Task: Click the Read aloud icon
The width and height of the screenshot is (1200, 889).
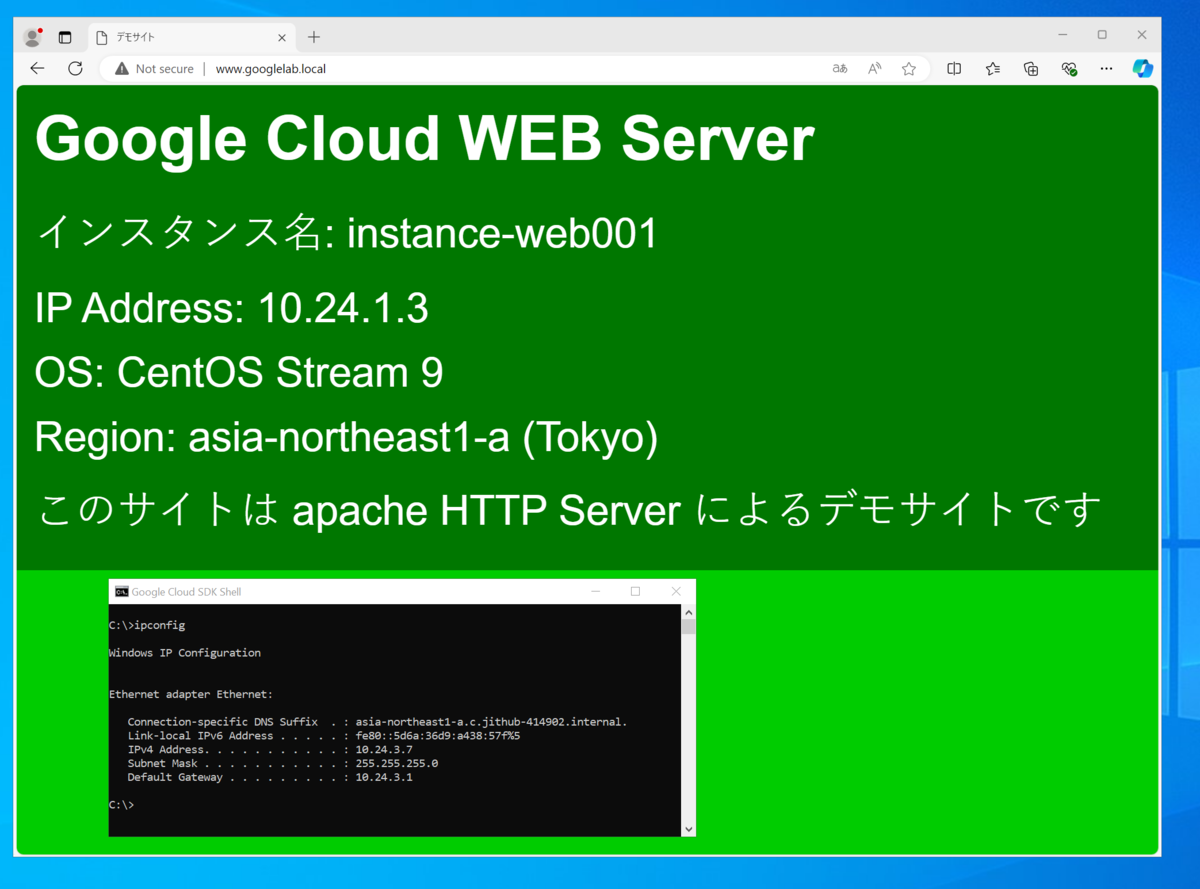Action: point(874,69)
